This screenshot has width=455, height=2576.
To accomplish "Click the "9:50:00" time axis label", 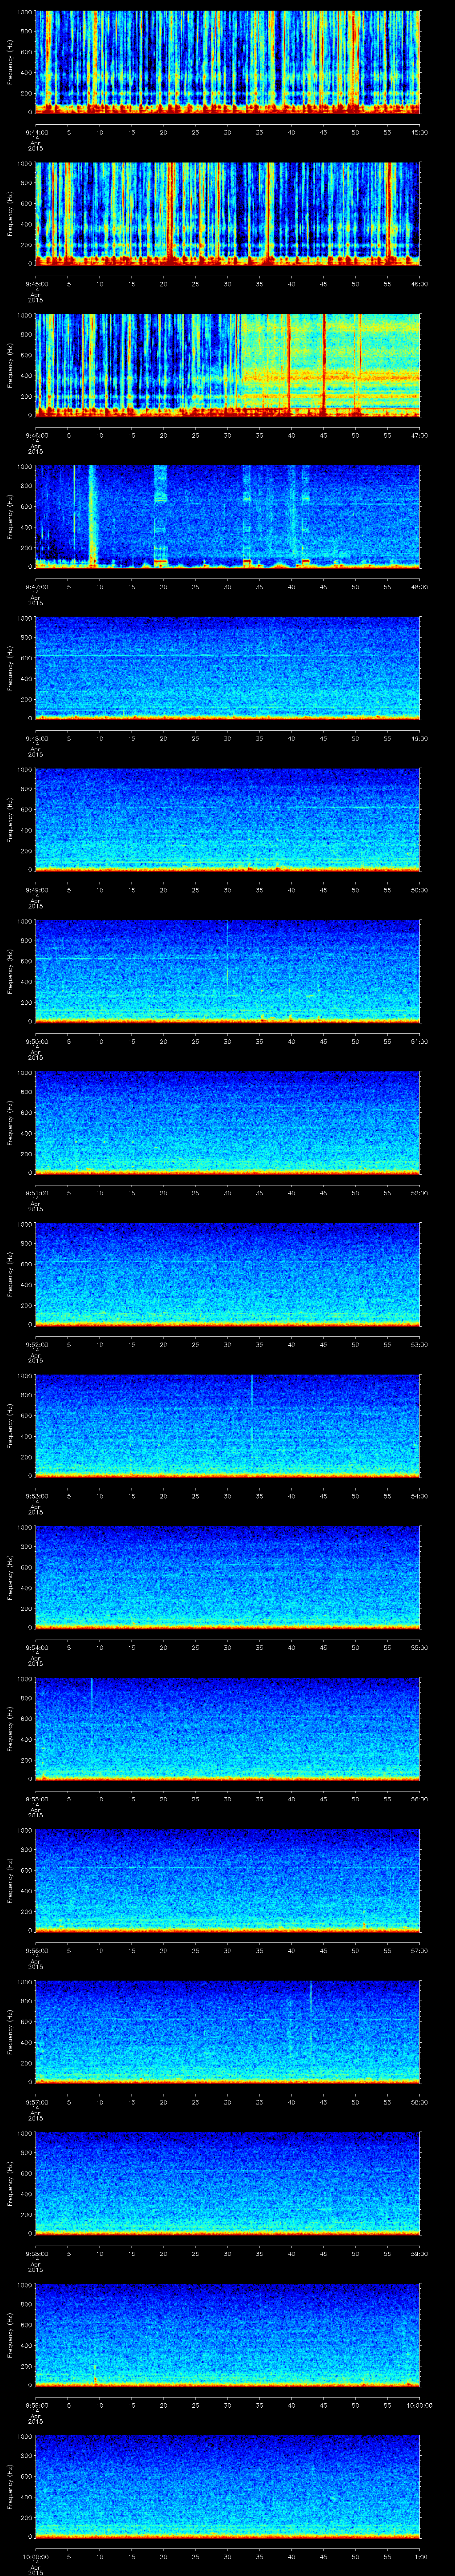I will (37, 1041).
